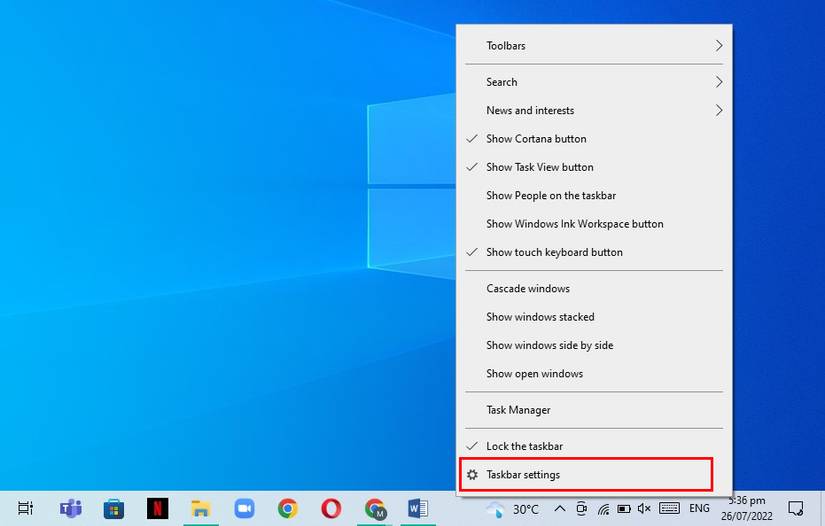Open Task Manager from the context menu

pos(518,410)
